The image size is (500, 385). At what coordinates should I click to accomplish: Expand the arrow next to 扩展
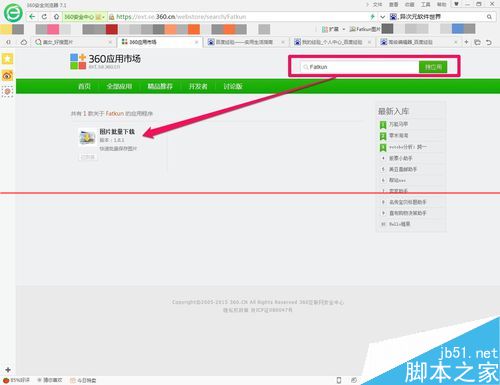point(344,29)
